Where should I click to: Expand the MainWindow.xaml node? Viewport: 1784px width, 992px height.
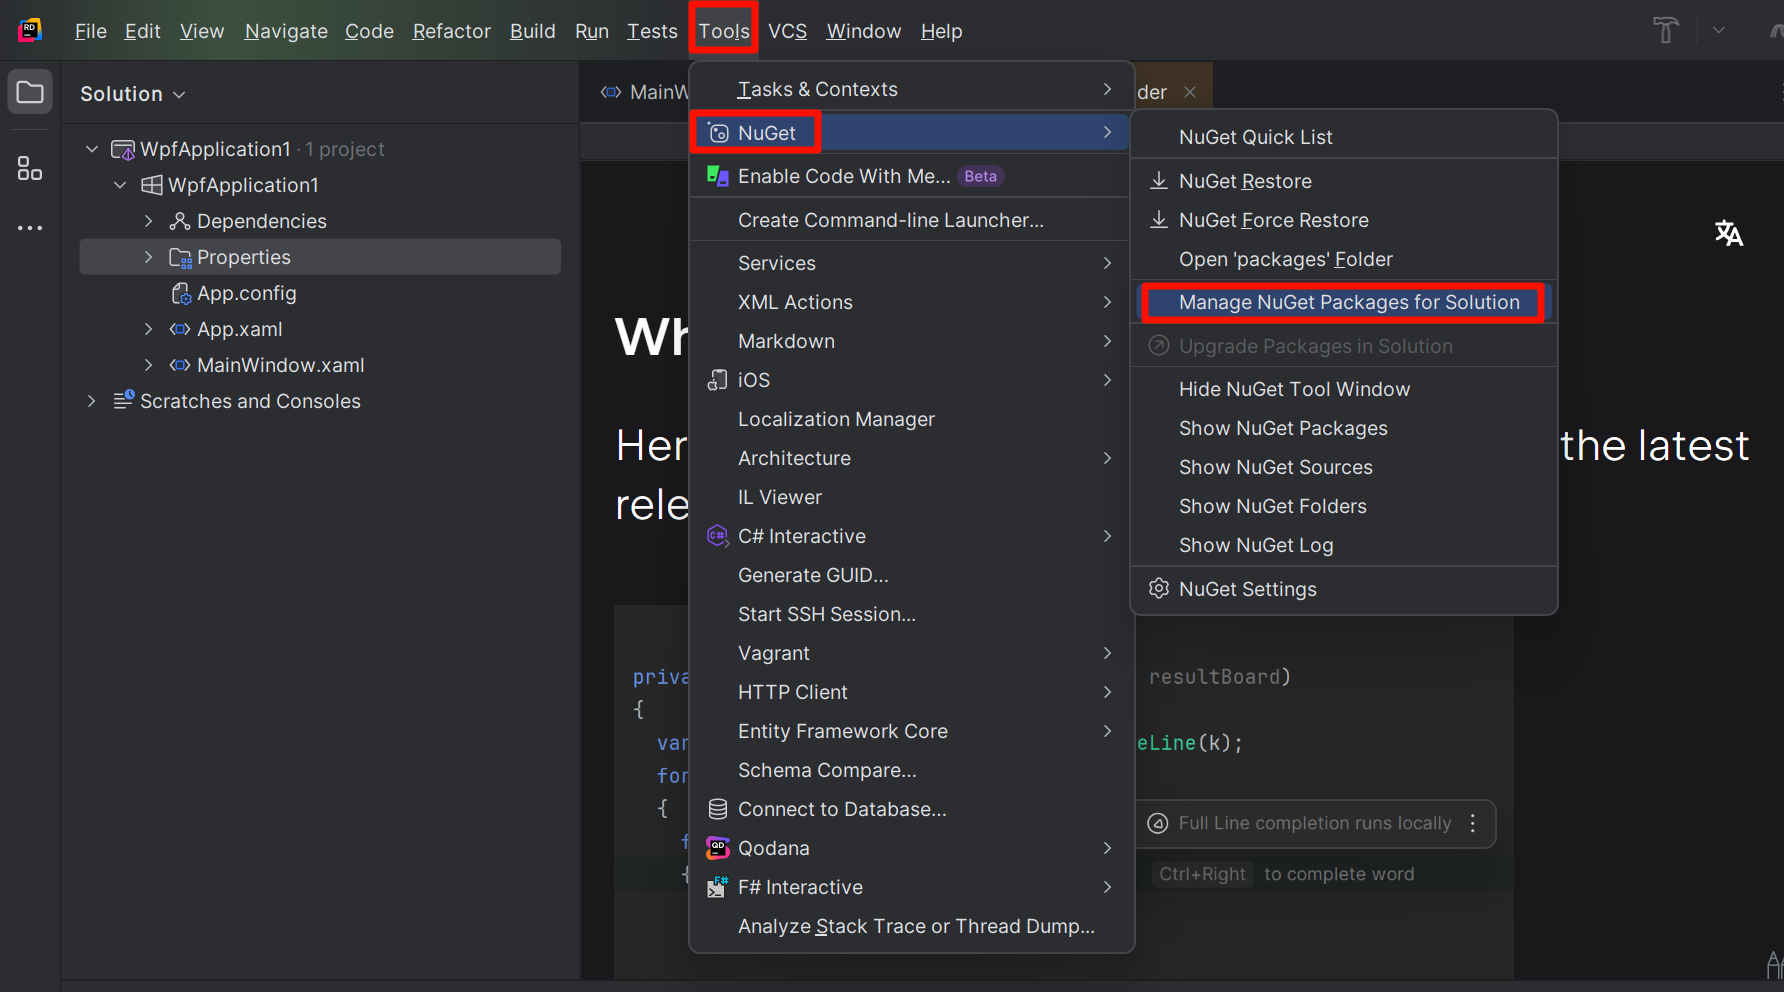pyautogui.click(x=148, y=365)
